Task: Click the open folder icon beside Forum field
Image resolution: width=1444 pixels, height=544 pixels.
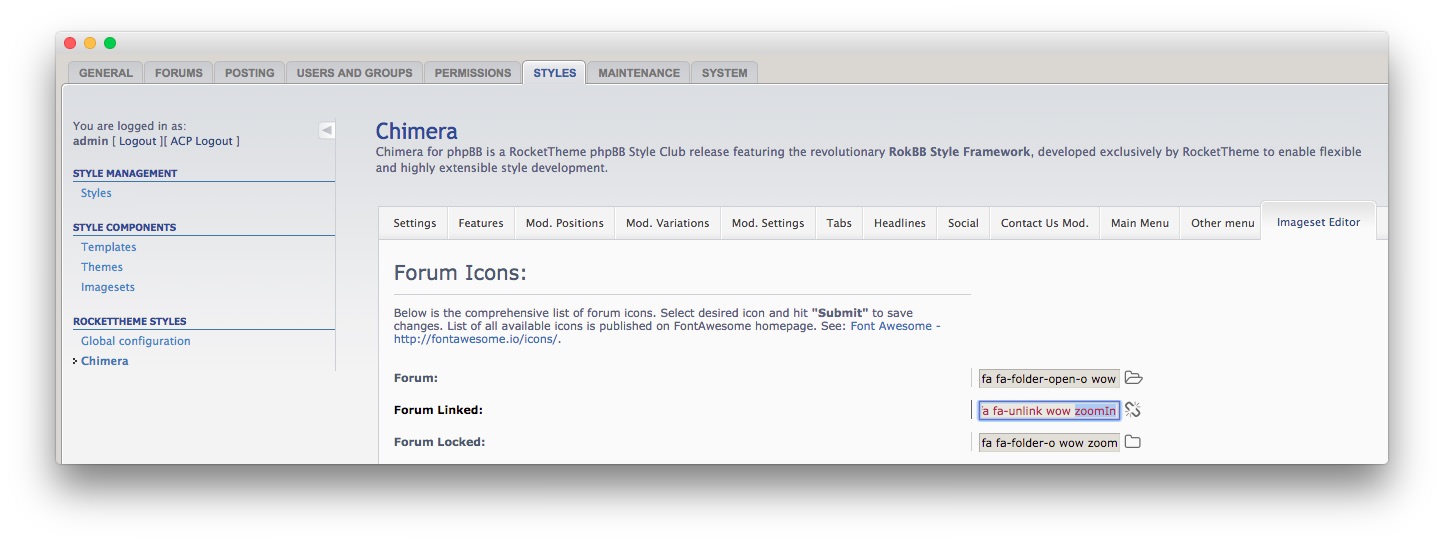Action: click(1133, 378)
